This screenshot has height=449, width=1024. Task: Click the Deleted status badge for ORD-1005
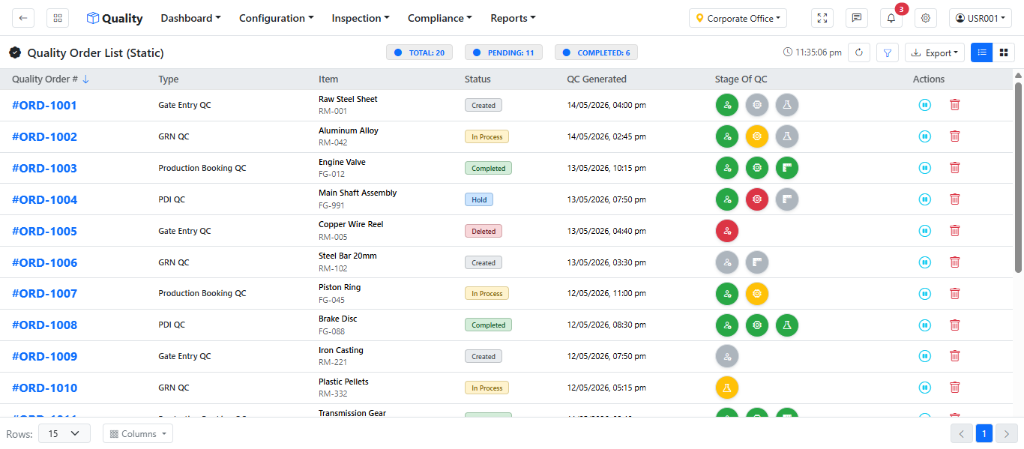point(483,230)
